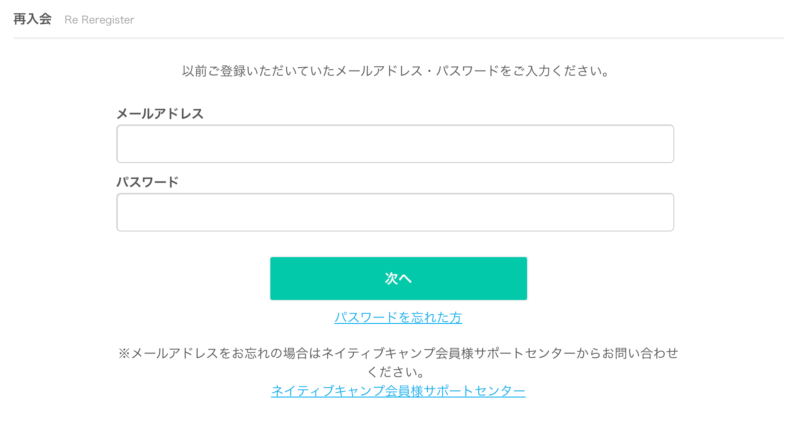Image resolution: width=800 pixels, height=427 pixels.
Task: Visit the member support center link
Action: click(398, 391)
